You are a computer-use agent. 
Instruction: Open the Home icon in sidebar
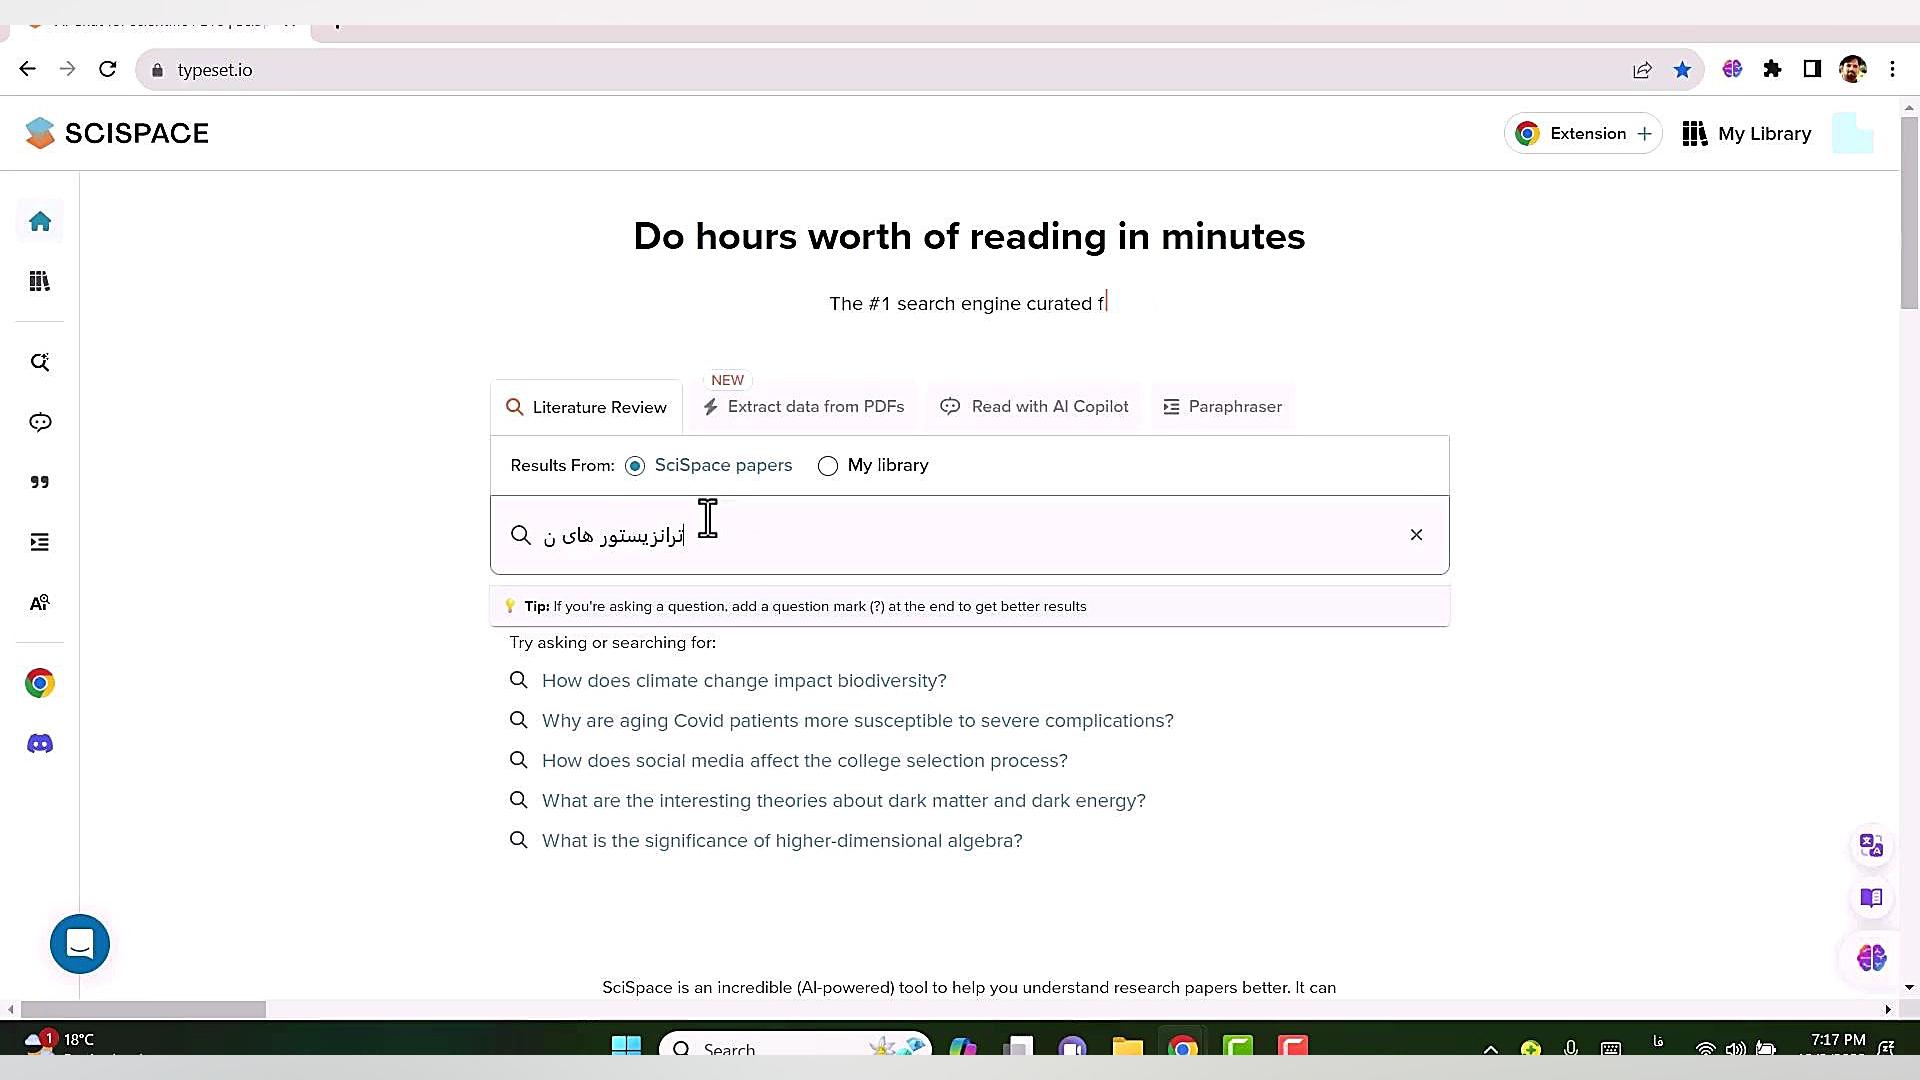40,221
